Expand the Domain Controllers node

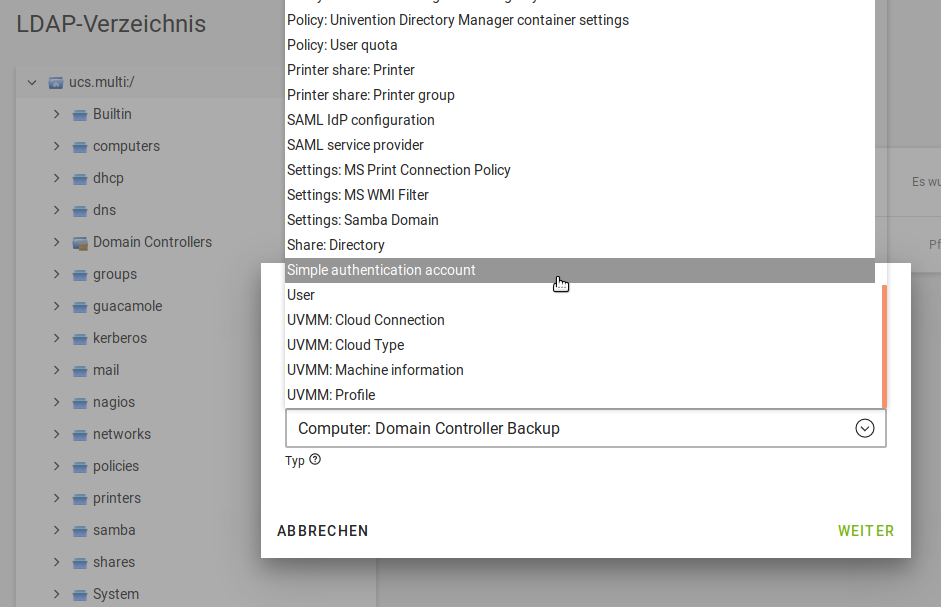(x=56, y=242)
